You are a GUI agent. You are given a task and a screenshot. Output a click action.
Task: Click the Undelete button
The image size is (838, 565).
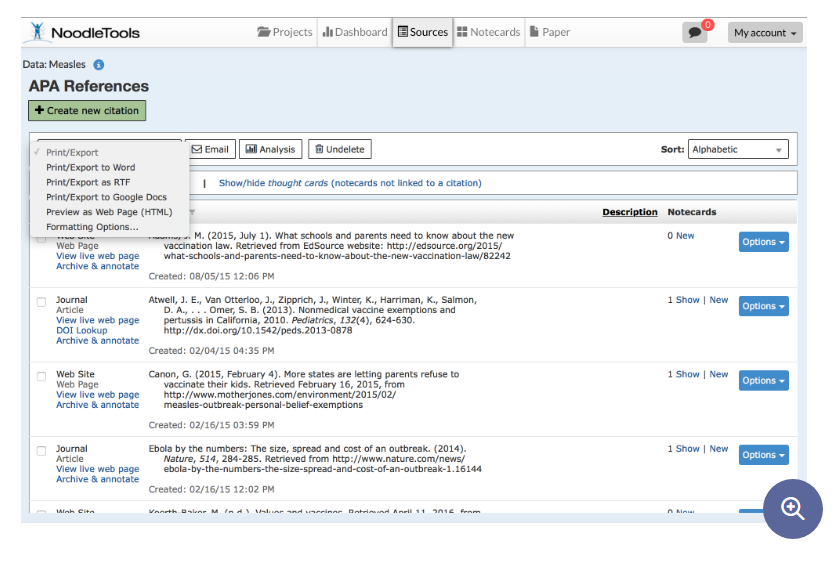pyautogui.click(x=340, y=149)
